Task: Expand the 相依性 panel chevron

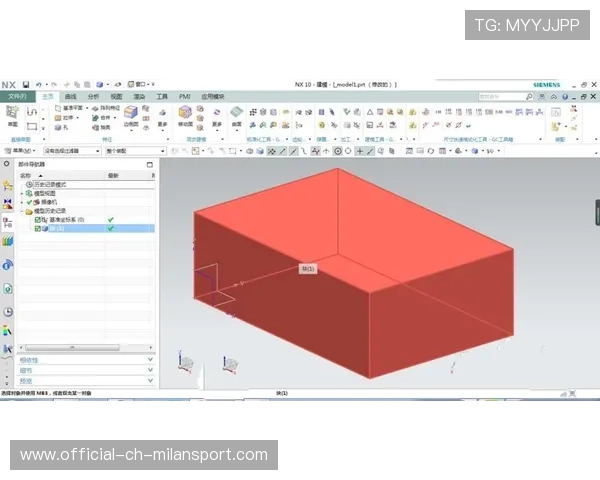Action: click(x=150, y=359)
